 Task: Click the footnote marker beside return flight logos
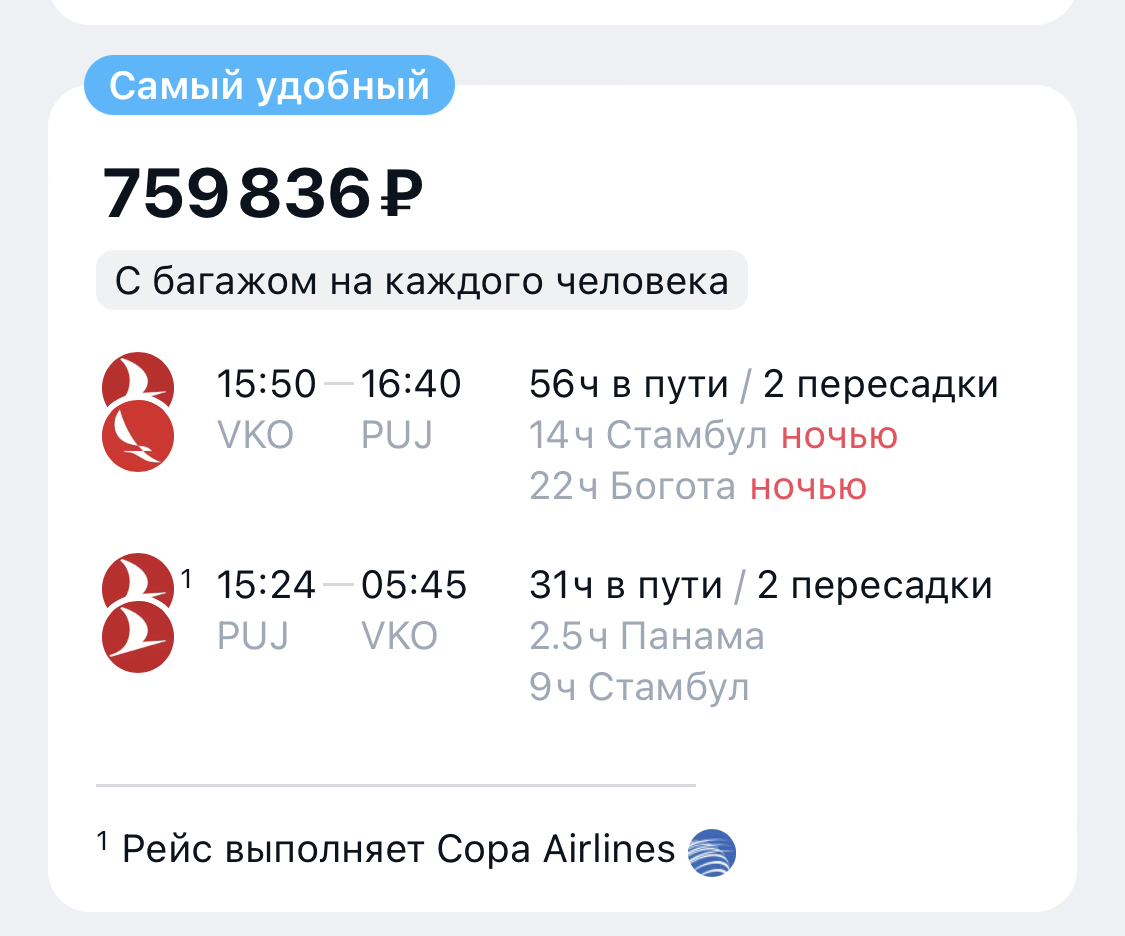click(x=185, y=577)
